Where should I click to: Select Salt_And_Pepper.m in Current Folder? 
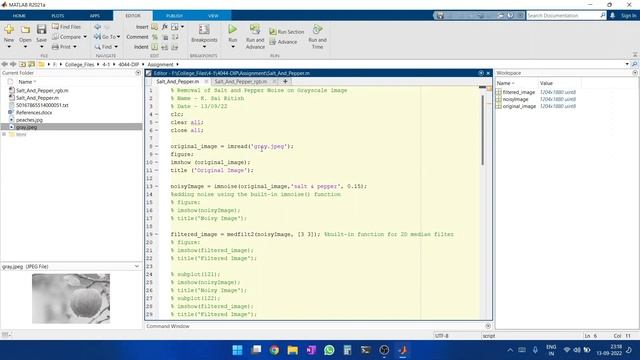[x=37, y=98]
